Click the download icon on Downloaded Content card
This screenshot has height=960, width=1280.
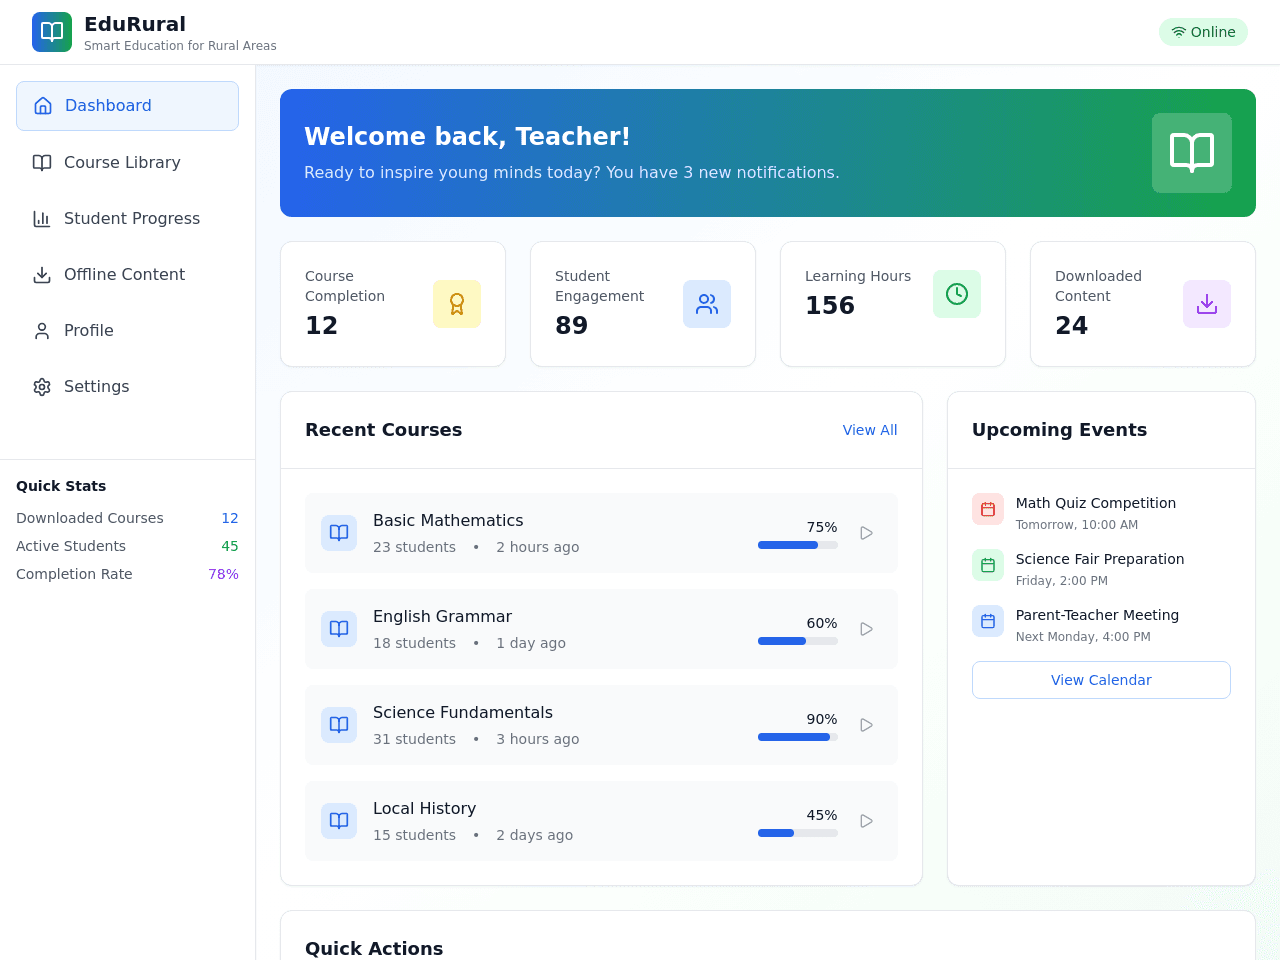pyautogui.click(x=1207, y=304)
